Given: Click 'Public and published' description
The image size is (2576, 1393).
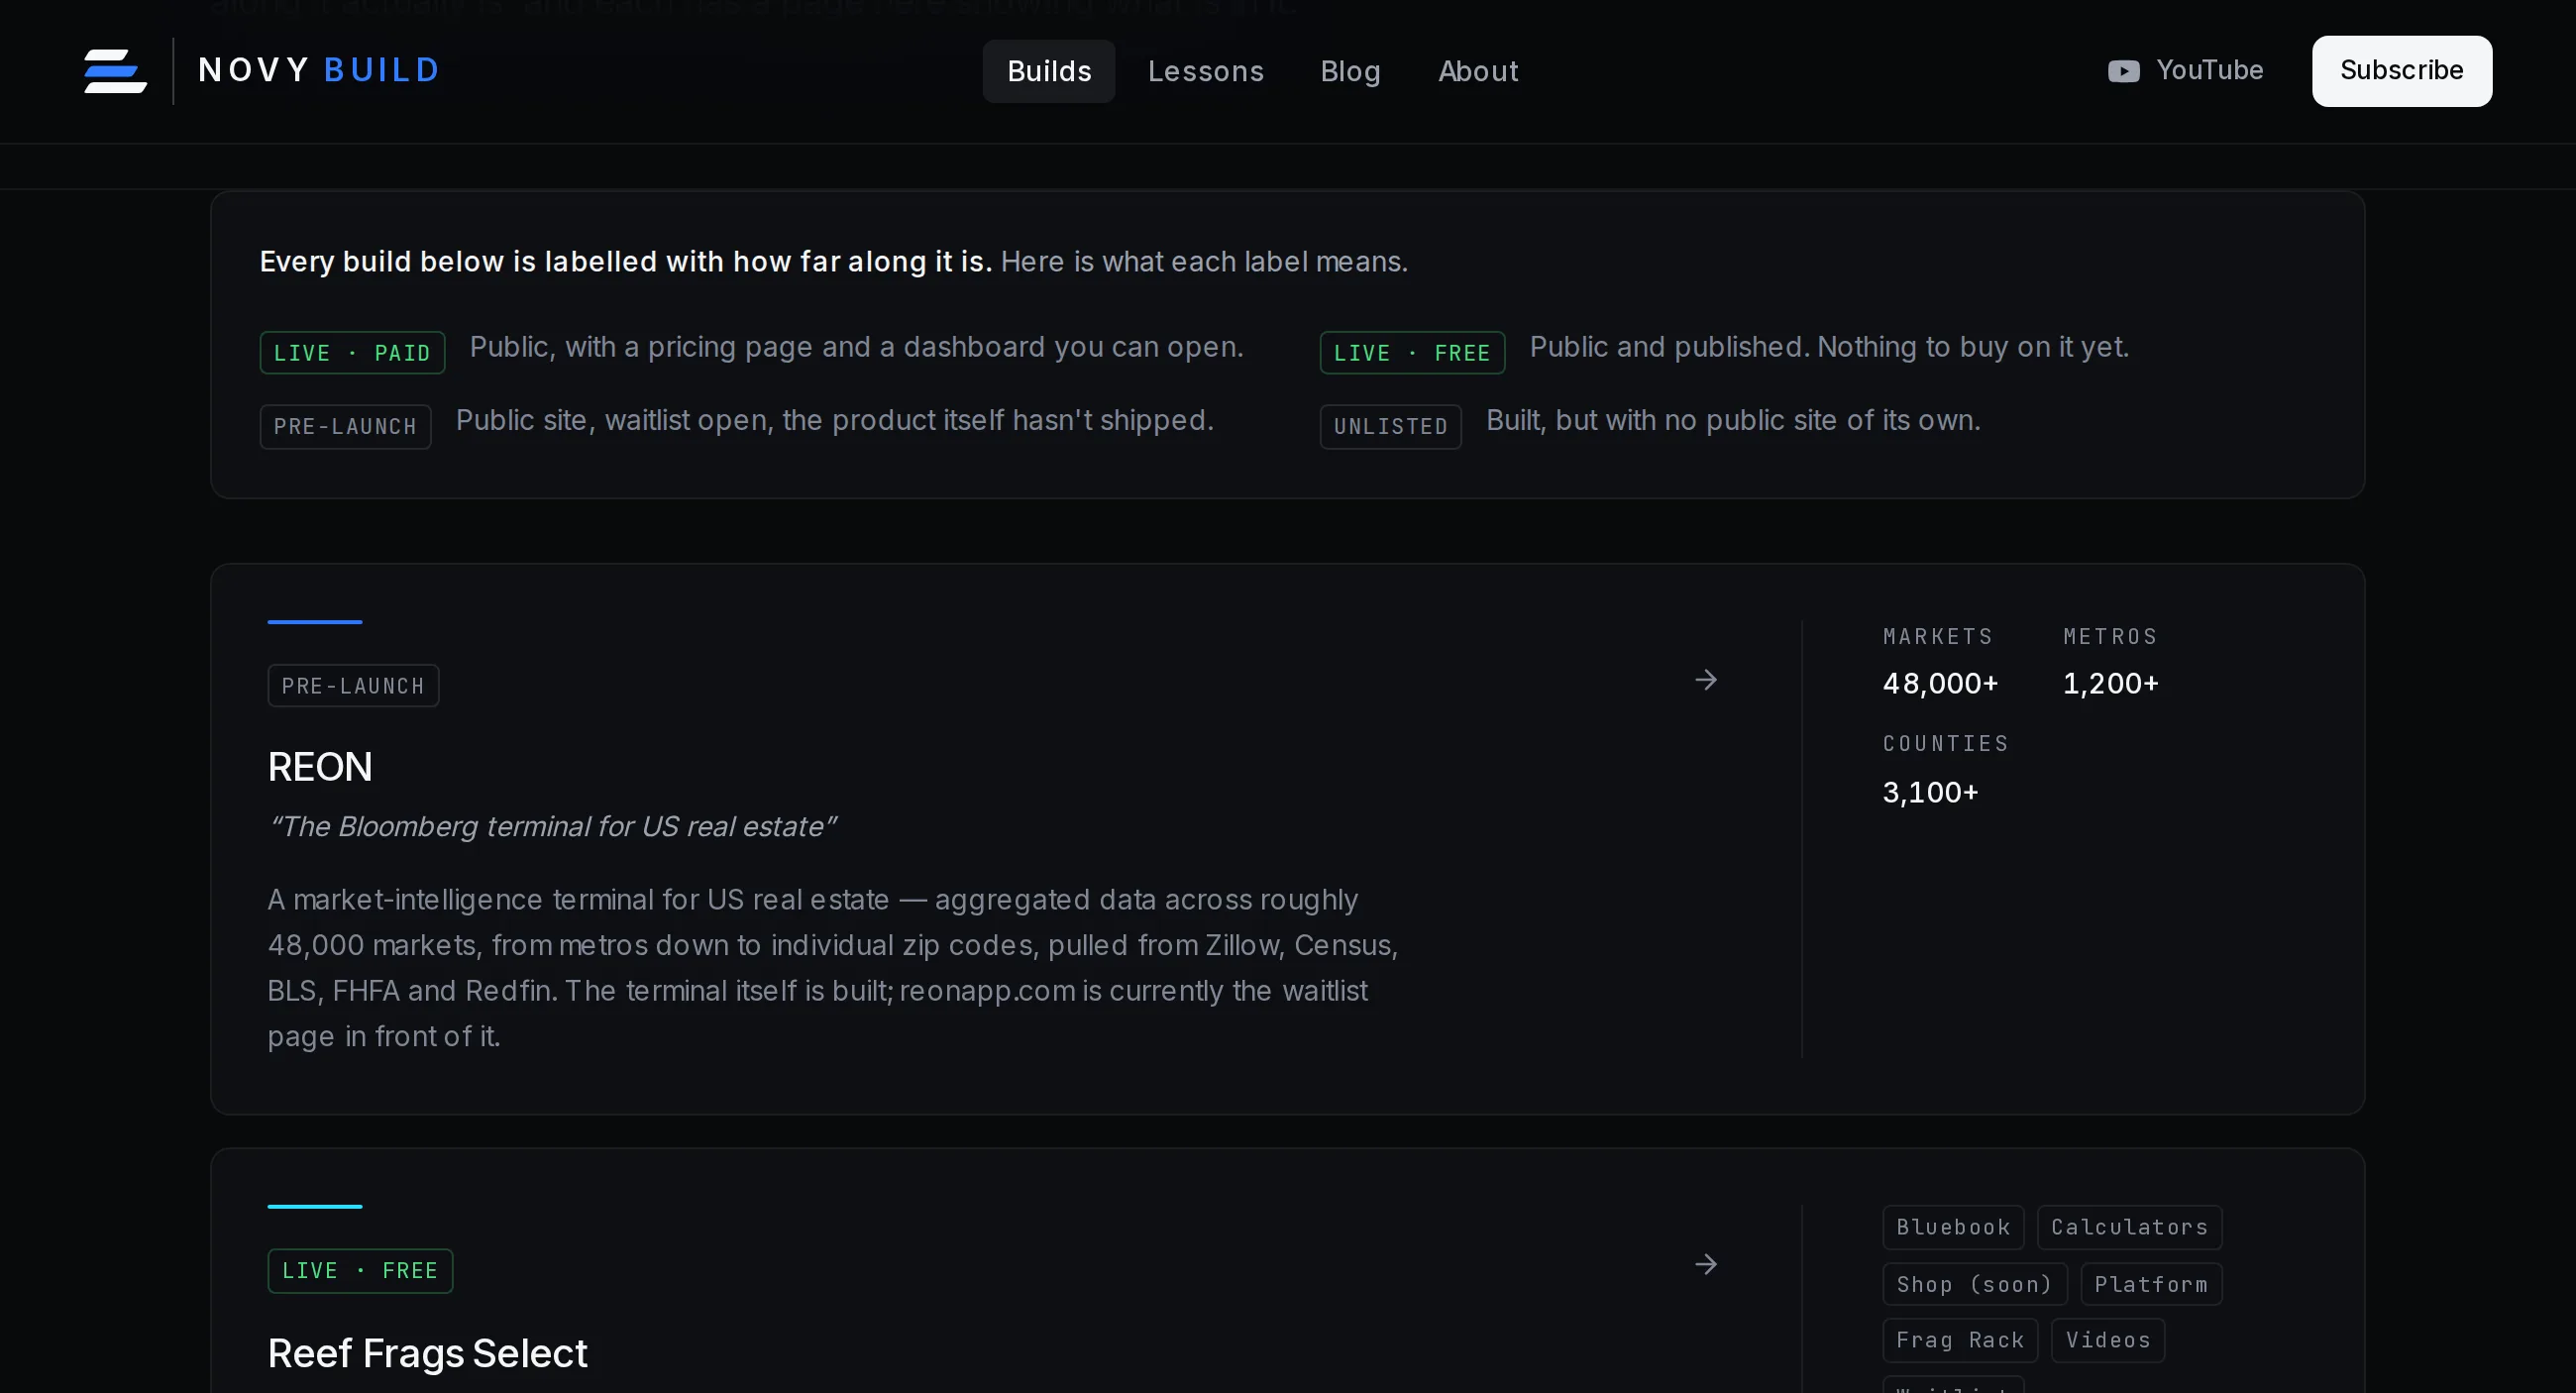Looking at the screenshot, I should click(1829, 347).
